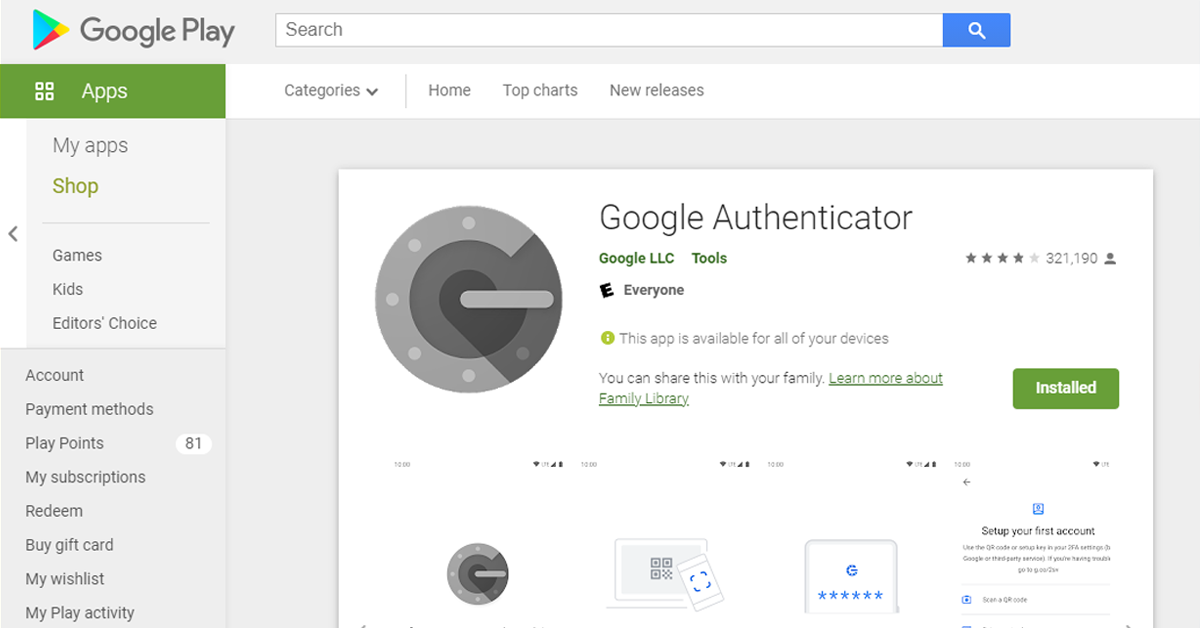The image size is (1200, 628).
Task: Open the Account page
Action: (x=54, y=375)
